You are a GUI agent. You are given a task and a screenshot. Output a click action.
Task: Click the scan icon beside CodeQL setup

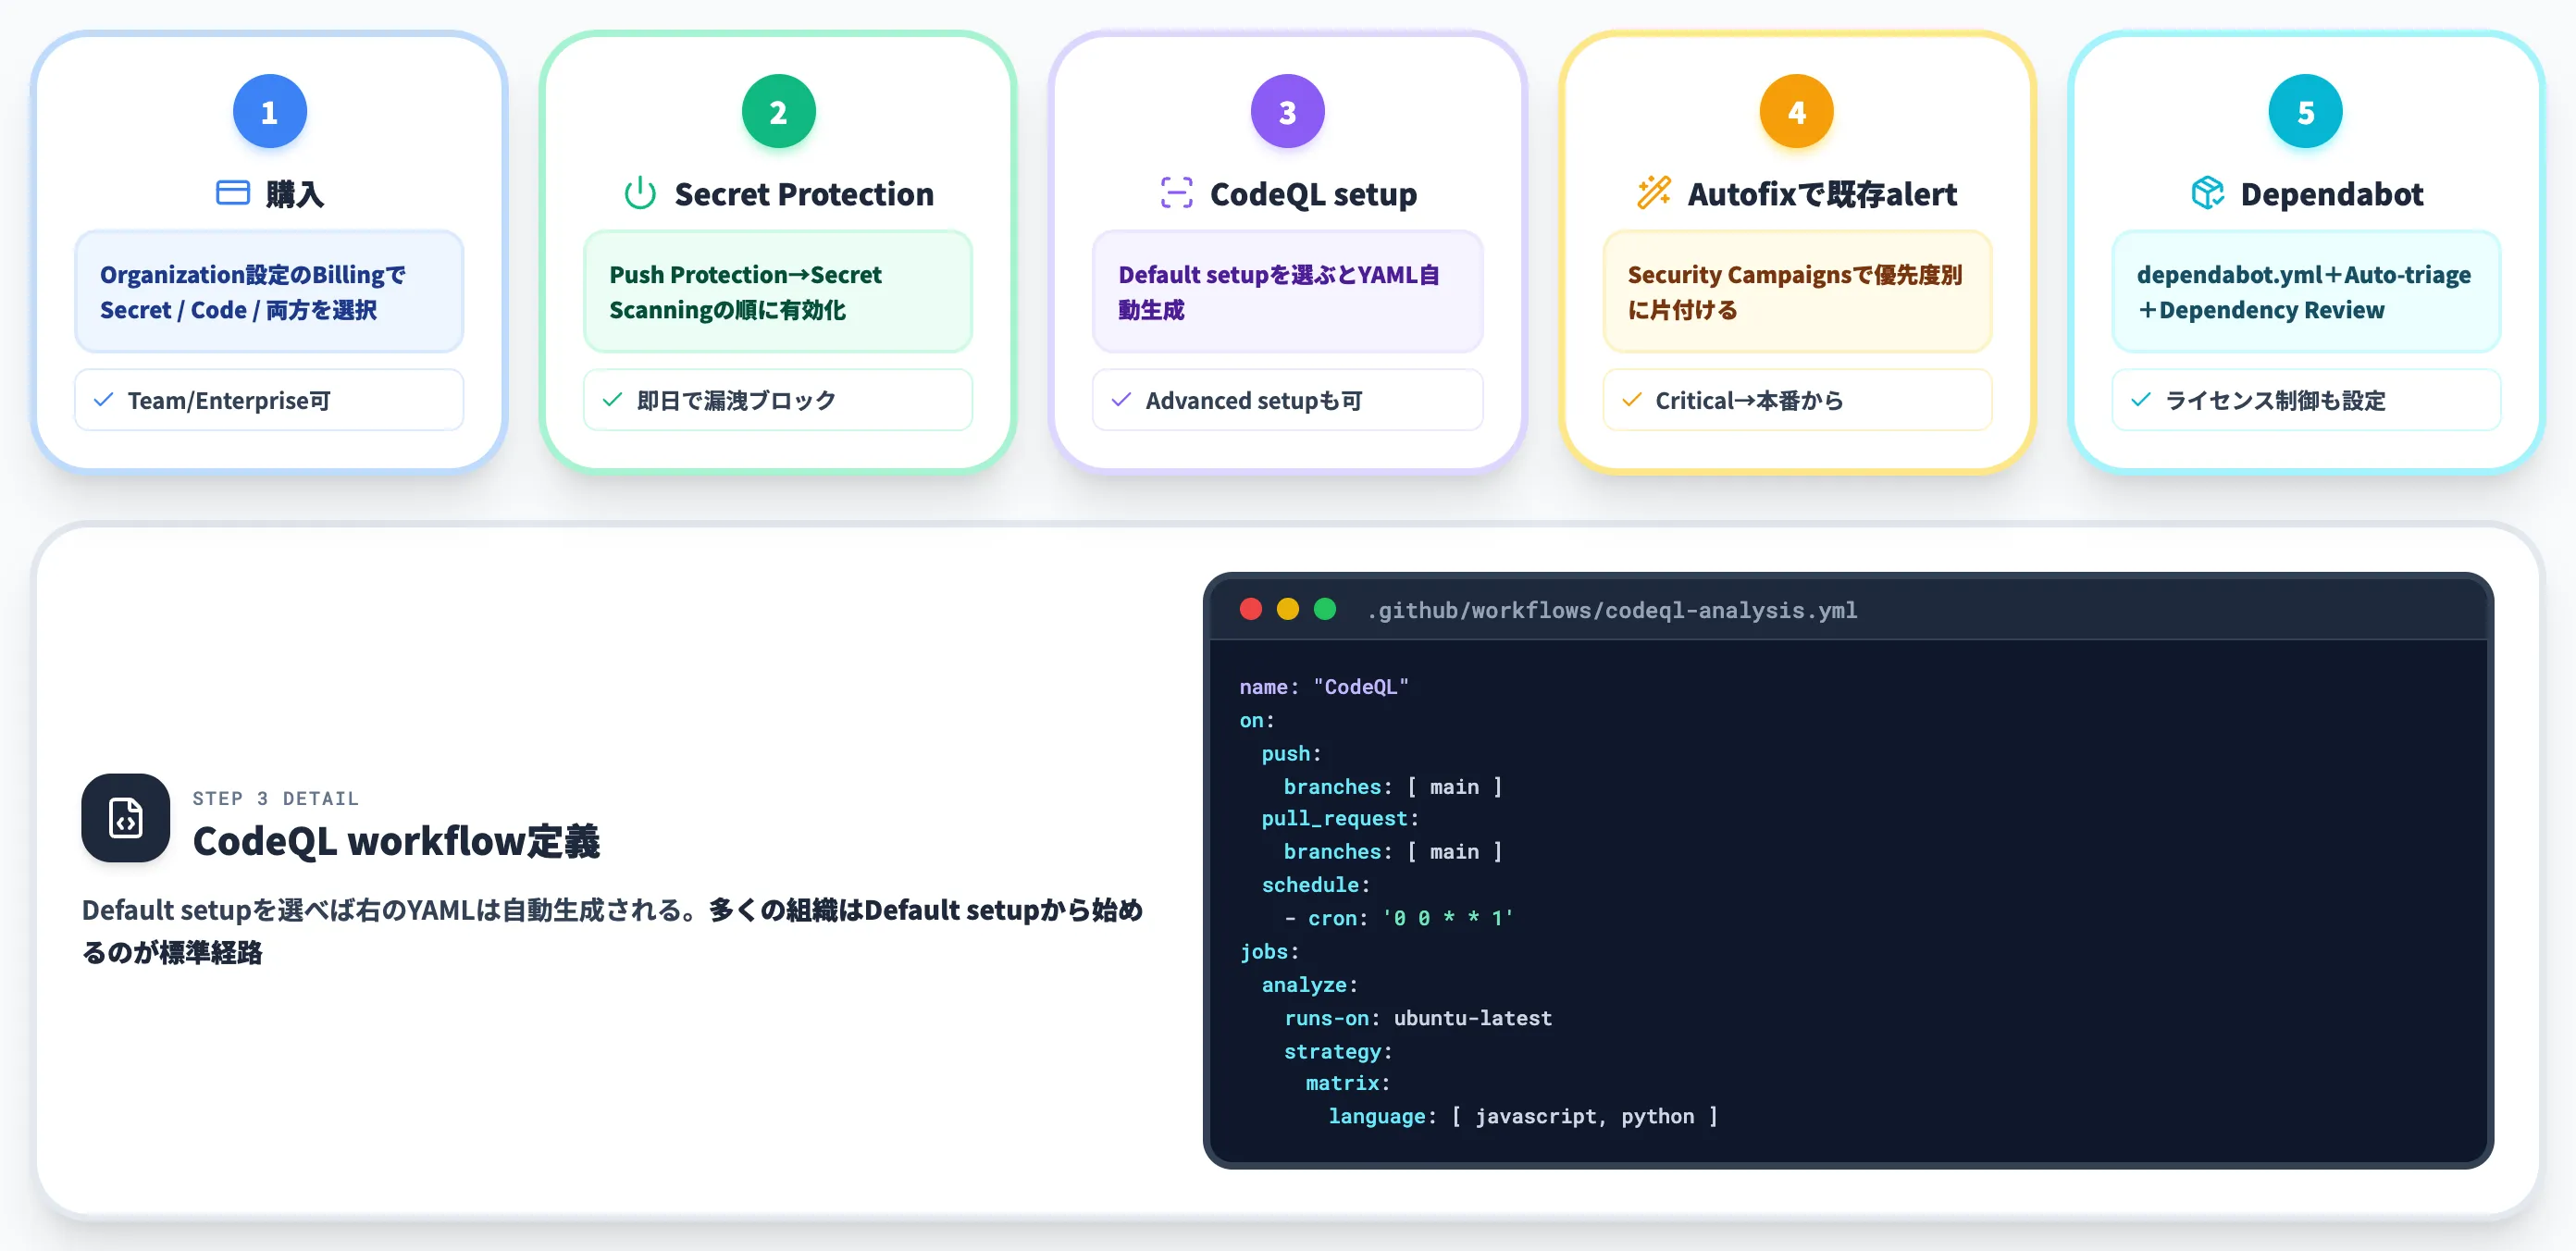[1176, 193]
